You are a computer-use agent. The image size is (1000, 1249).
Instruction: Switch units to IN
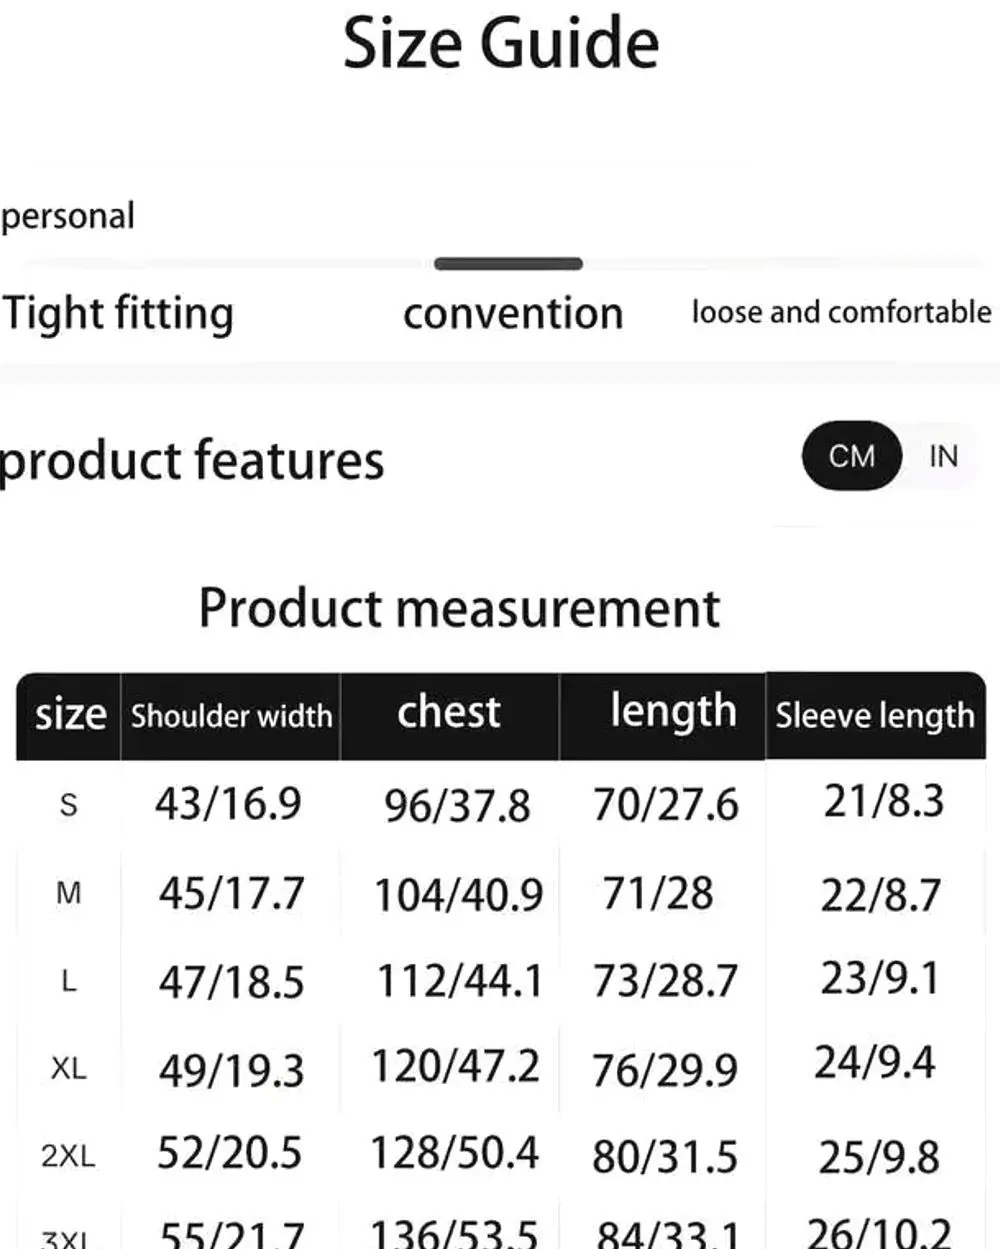coord(942,456)
